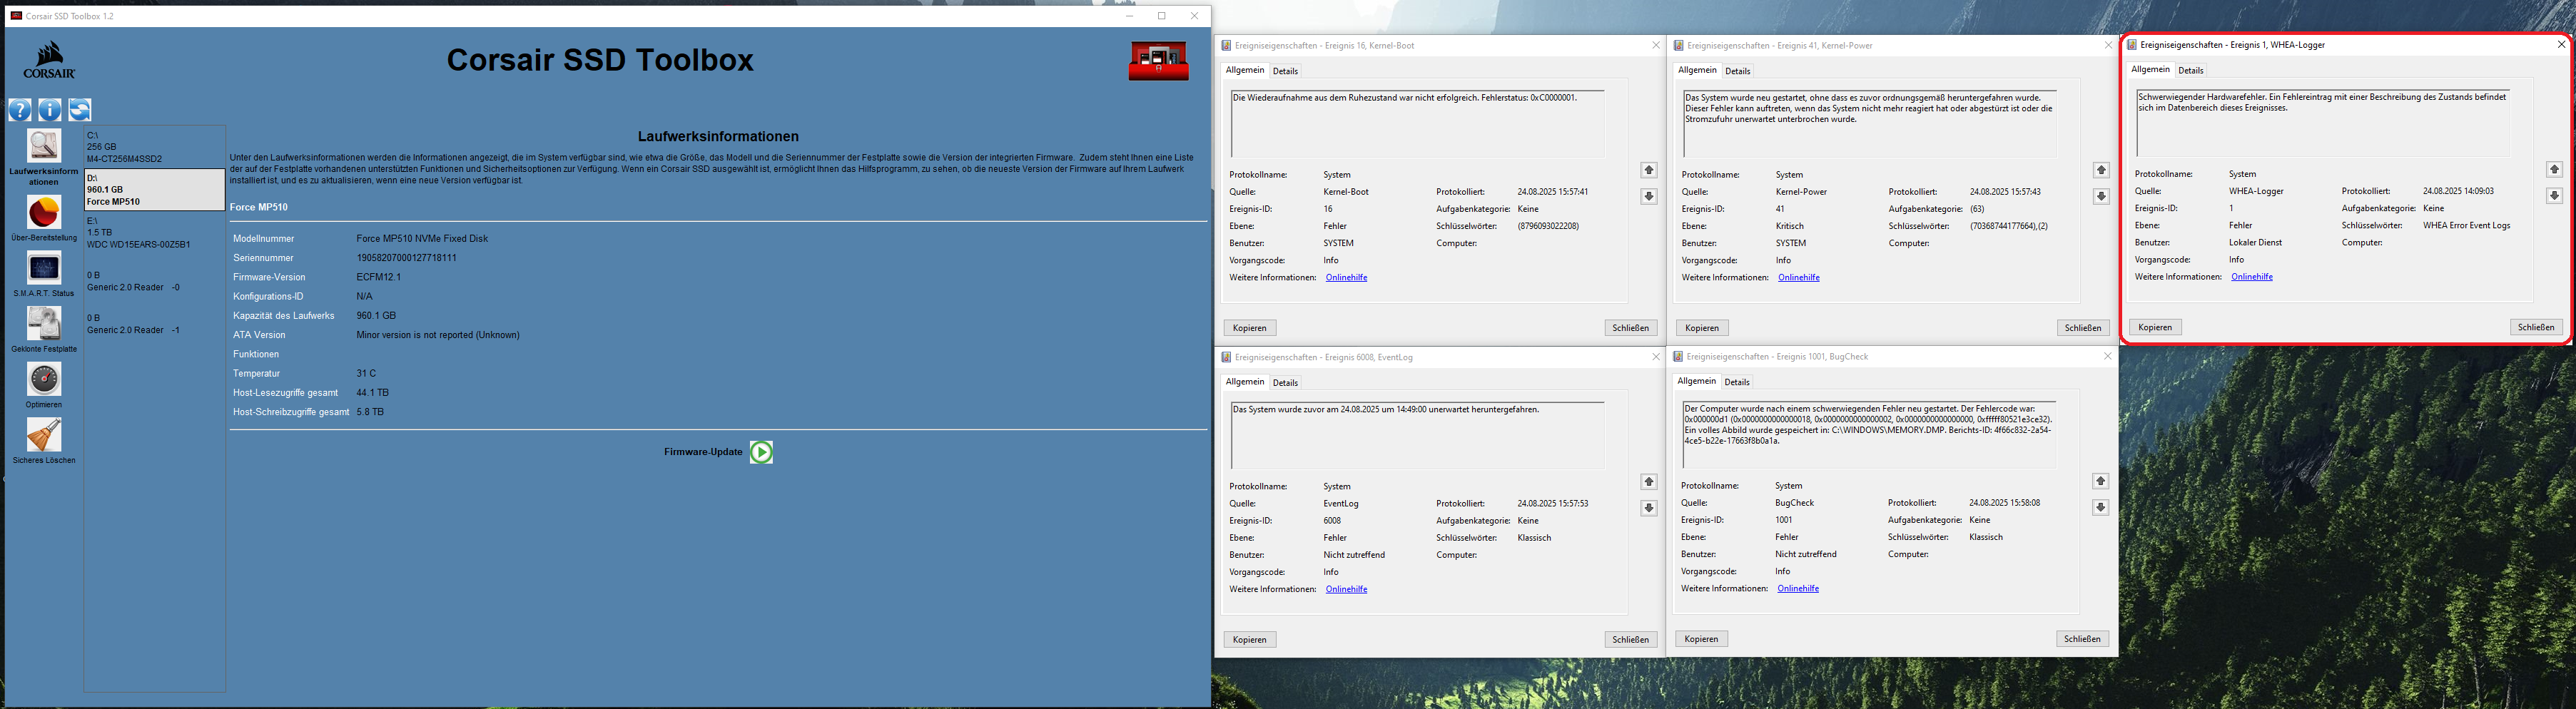
Task: Open the S.M.A.R.T. Status icon
Action: point(44,268)
